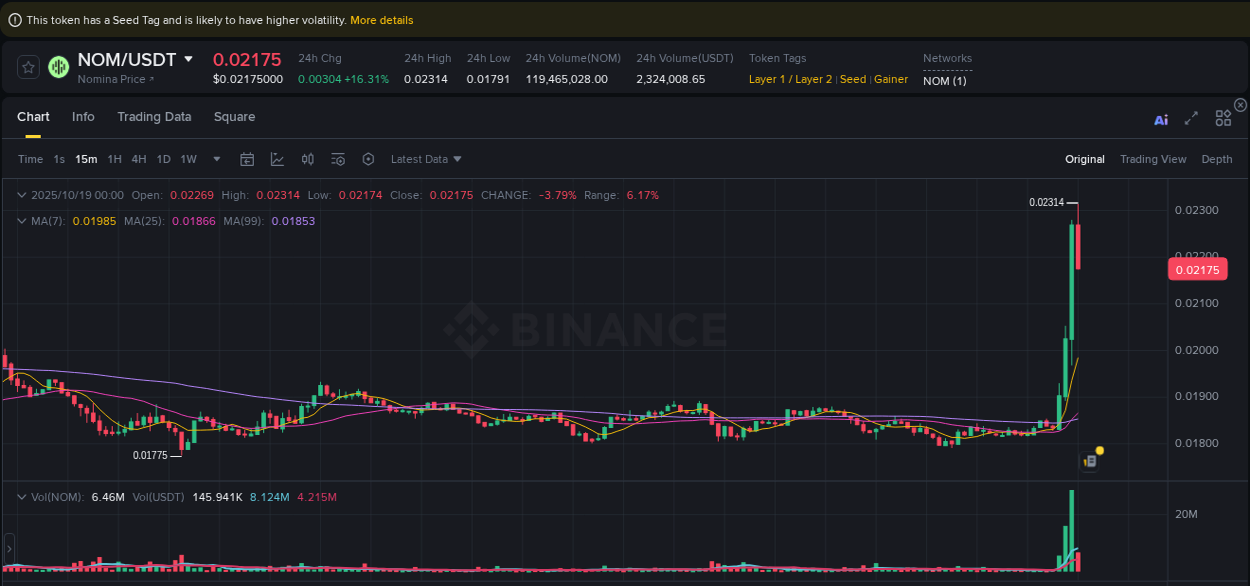
Task: Expand chart to fullscreen
Action: 1191,118
